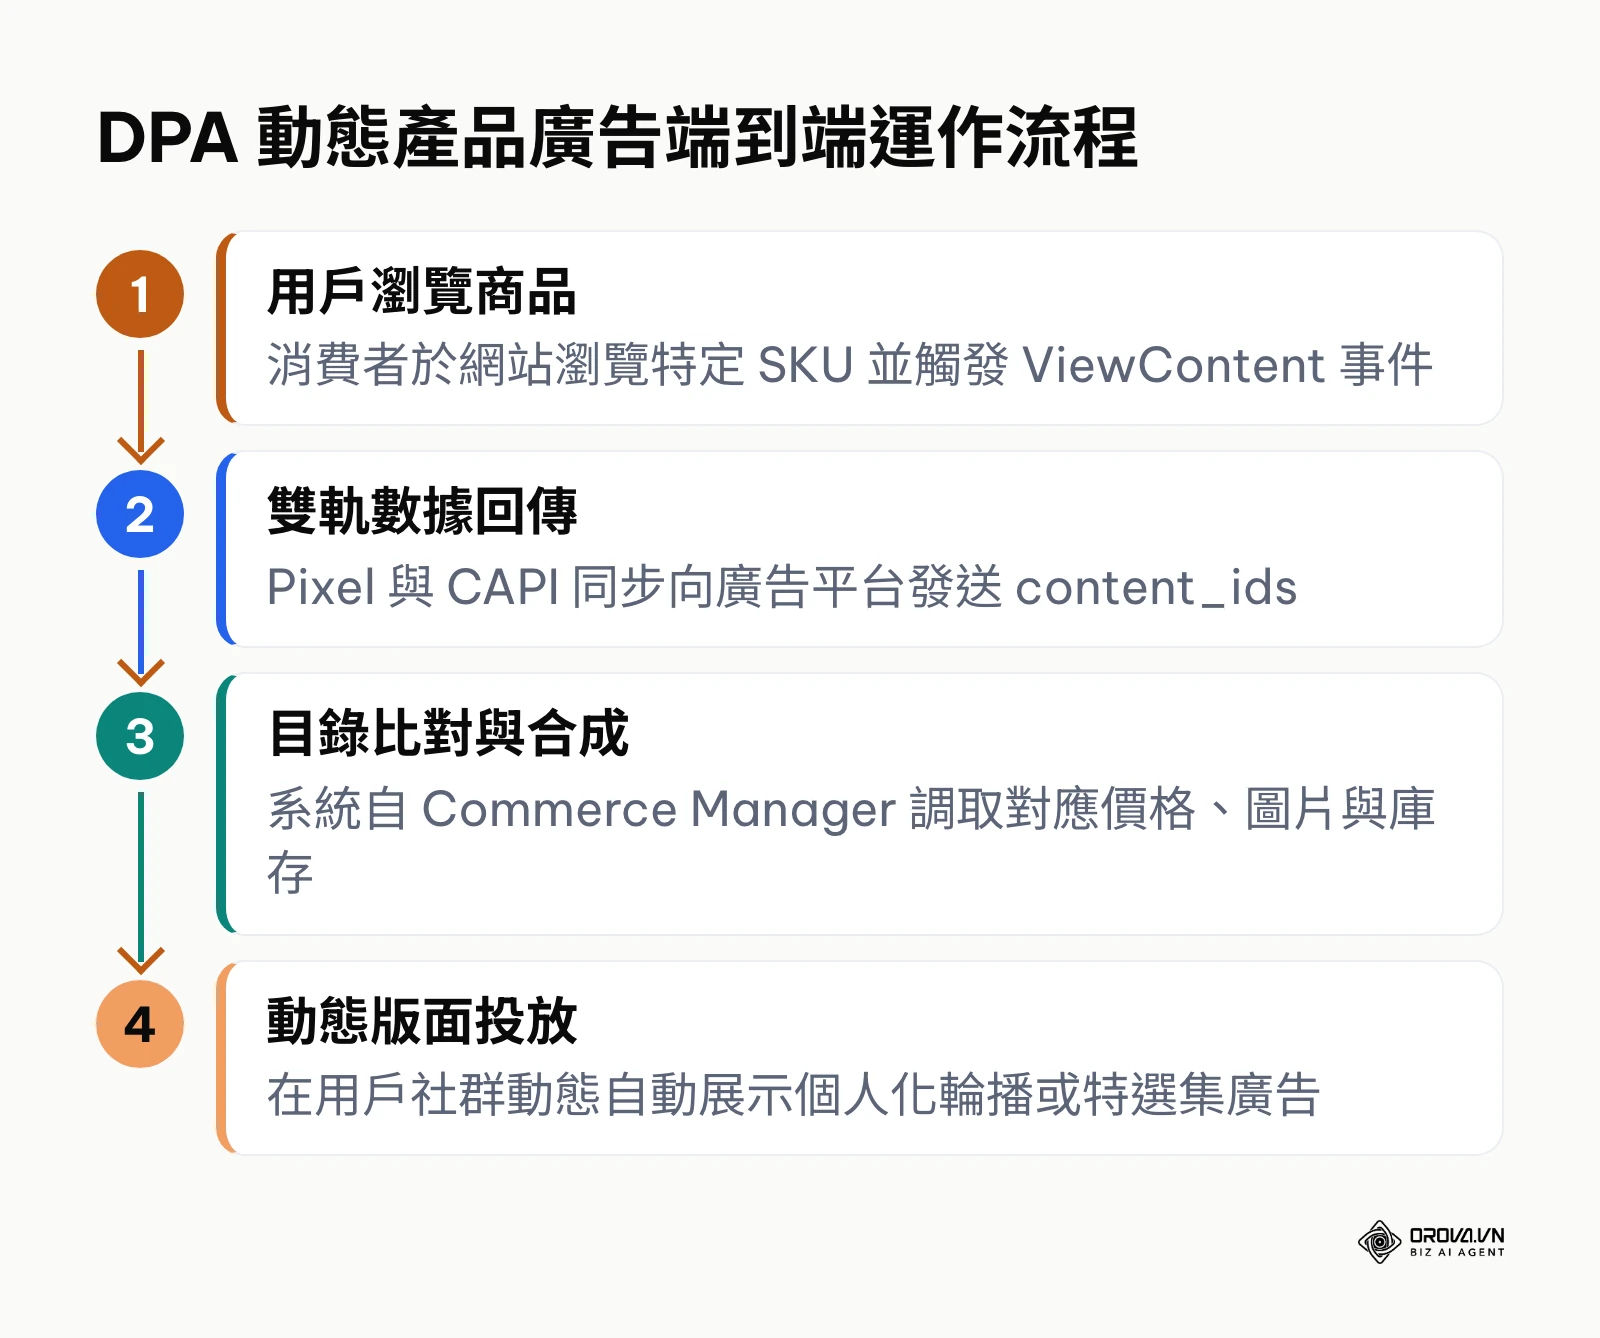Click the 'OROVA.VN' brand name text
1600x1338 pixels.
tap(1457, 1235)
